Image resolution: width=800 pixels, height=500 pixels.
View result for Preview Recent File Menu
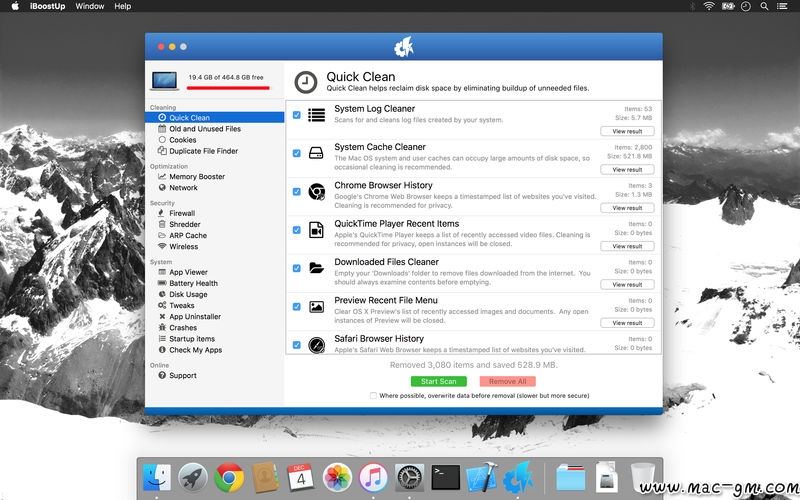pyautogui.click(x=627, y=322)
